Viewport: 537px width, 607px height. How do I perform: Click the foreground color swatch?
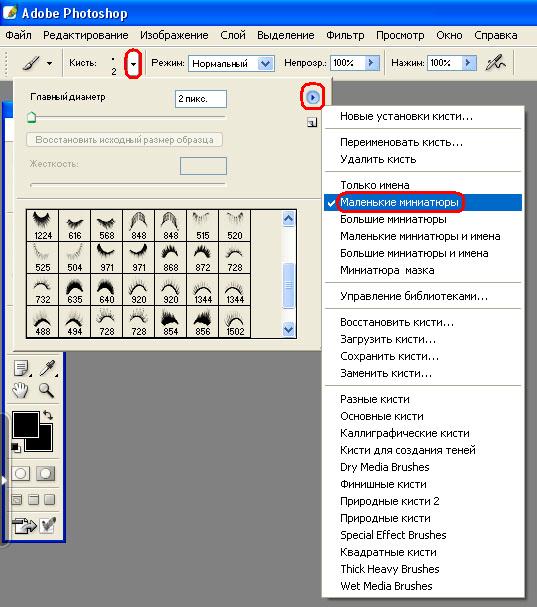coord(26,425)
